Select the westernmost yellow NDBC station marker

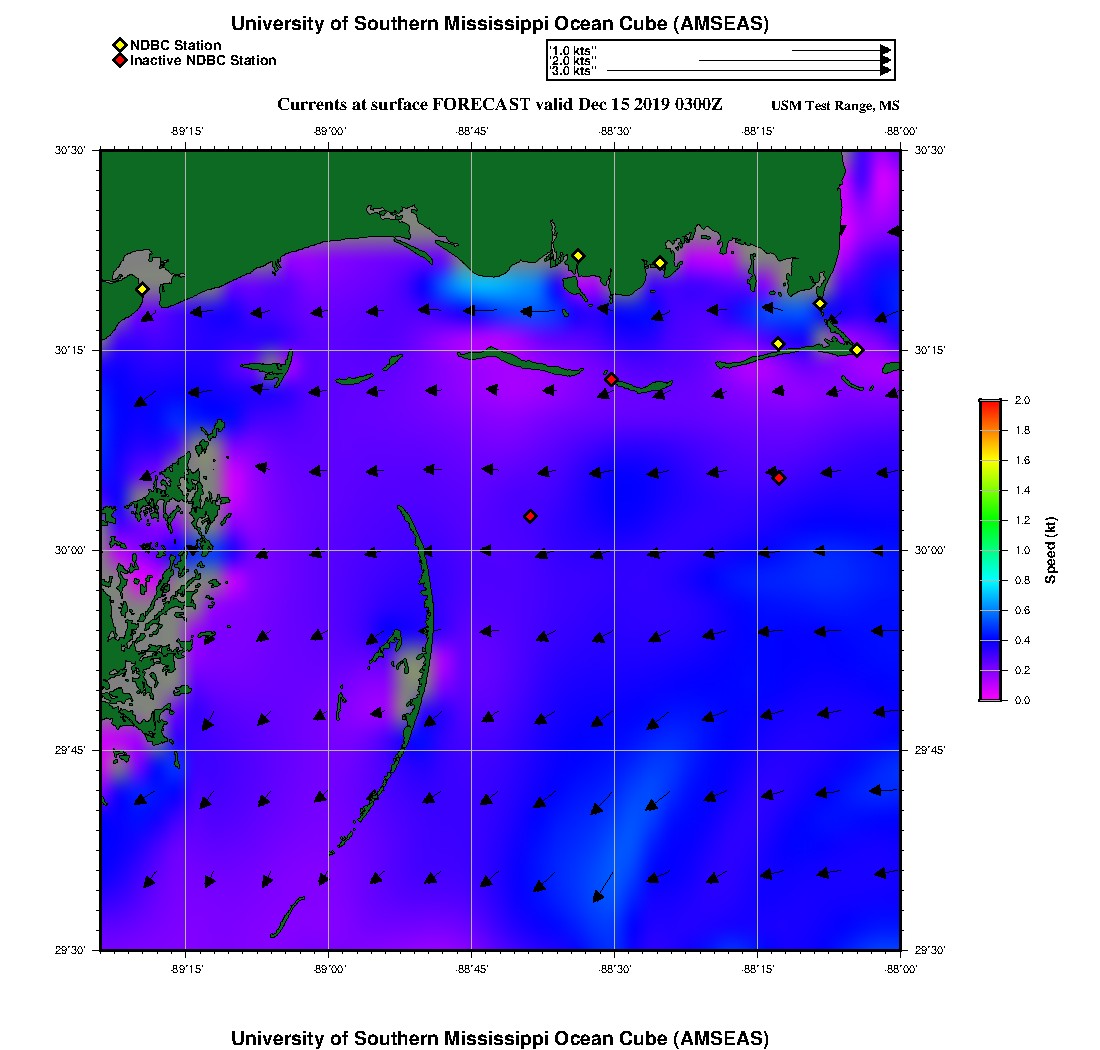click(142, 289)
